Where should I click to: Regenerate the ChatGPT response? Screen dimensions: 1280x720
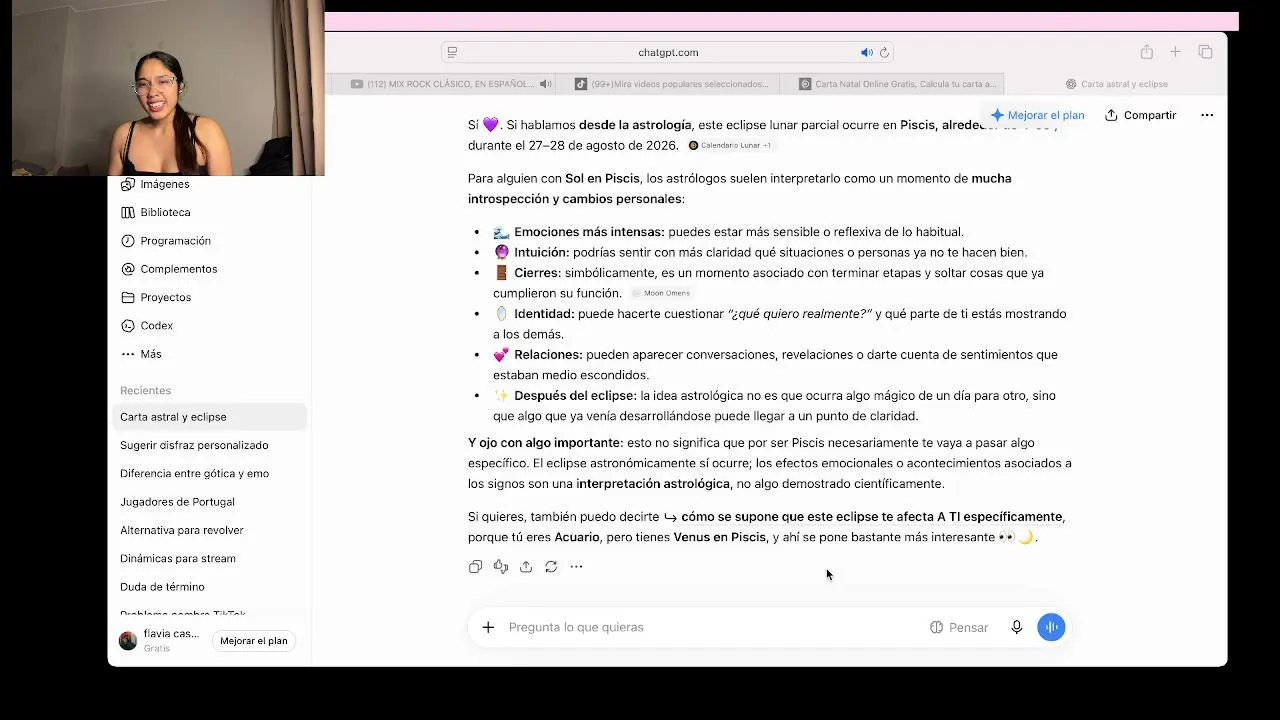pyautogui.click(x=551, y=567)
